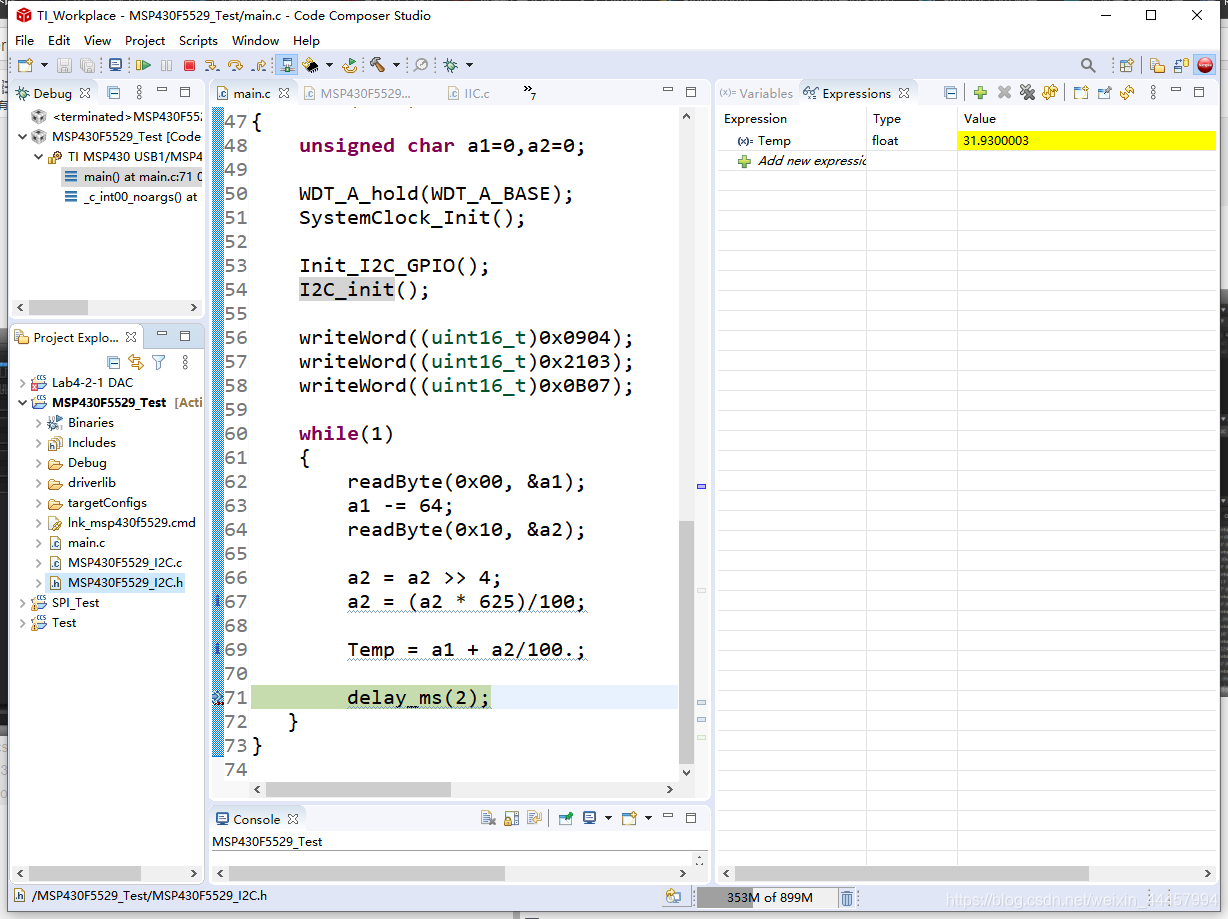Click Clear Console icon in Console toolbar

[488, 818]
